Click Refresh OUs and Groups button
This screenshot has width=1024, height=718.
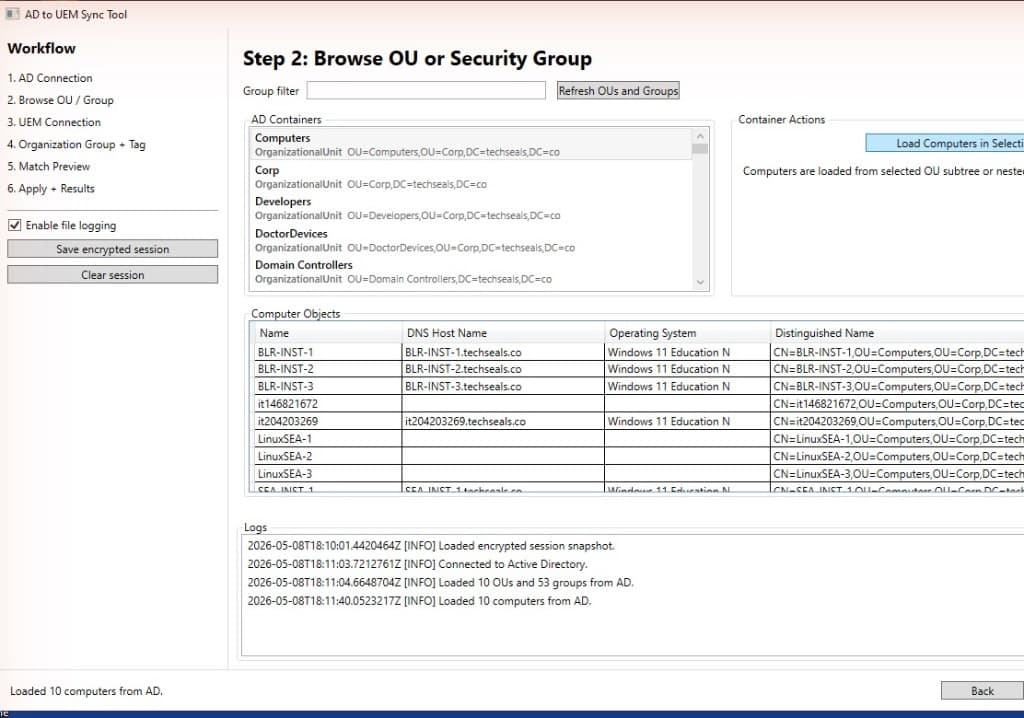click(x=618, y=91)
